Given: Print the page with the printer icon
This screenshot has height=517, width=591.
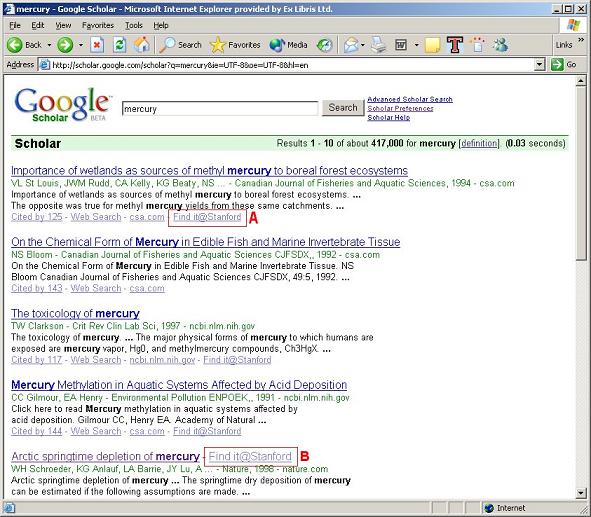Looking at the screenshot, I should 378,45.
